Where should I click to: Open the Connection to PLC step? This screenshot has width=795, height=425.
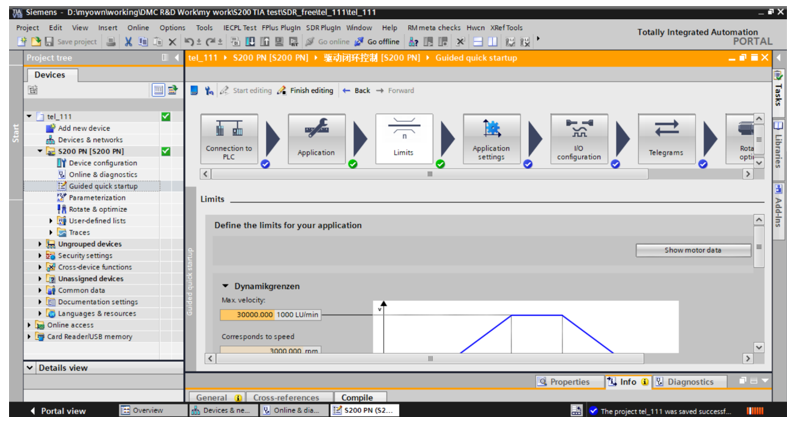pyautogui.click(x=229, y=138)
